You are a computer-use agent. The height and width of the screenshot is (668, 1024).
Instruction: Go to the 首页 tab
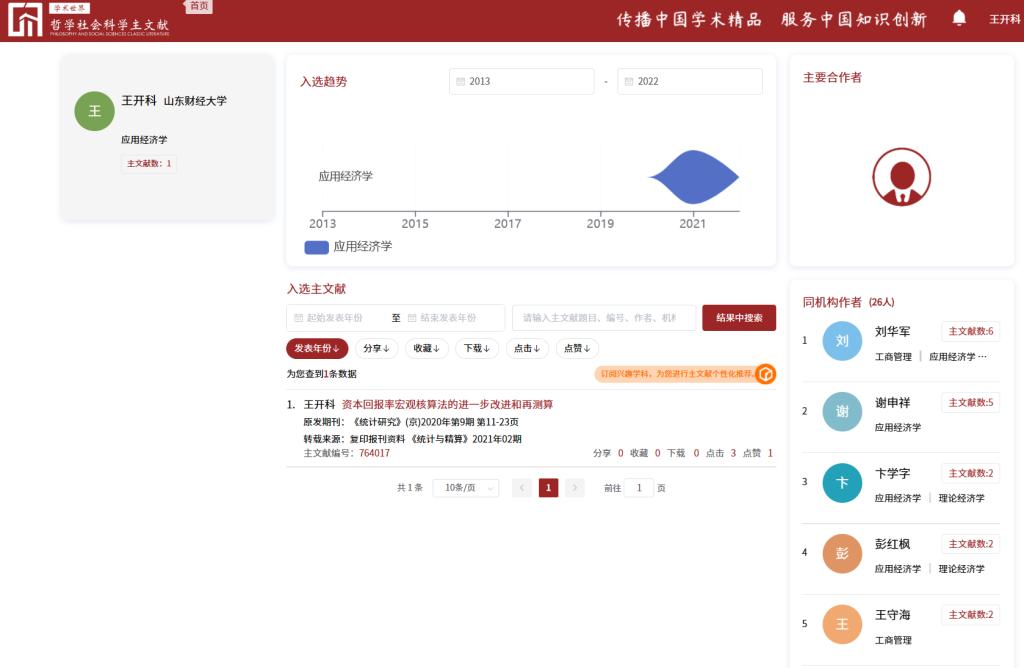pyautogui.click(x=200, y=6)
